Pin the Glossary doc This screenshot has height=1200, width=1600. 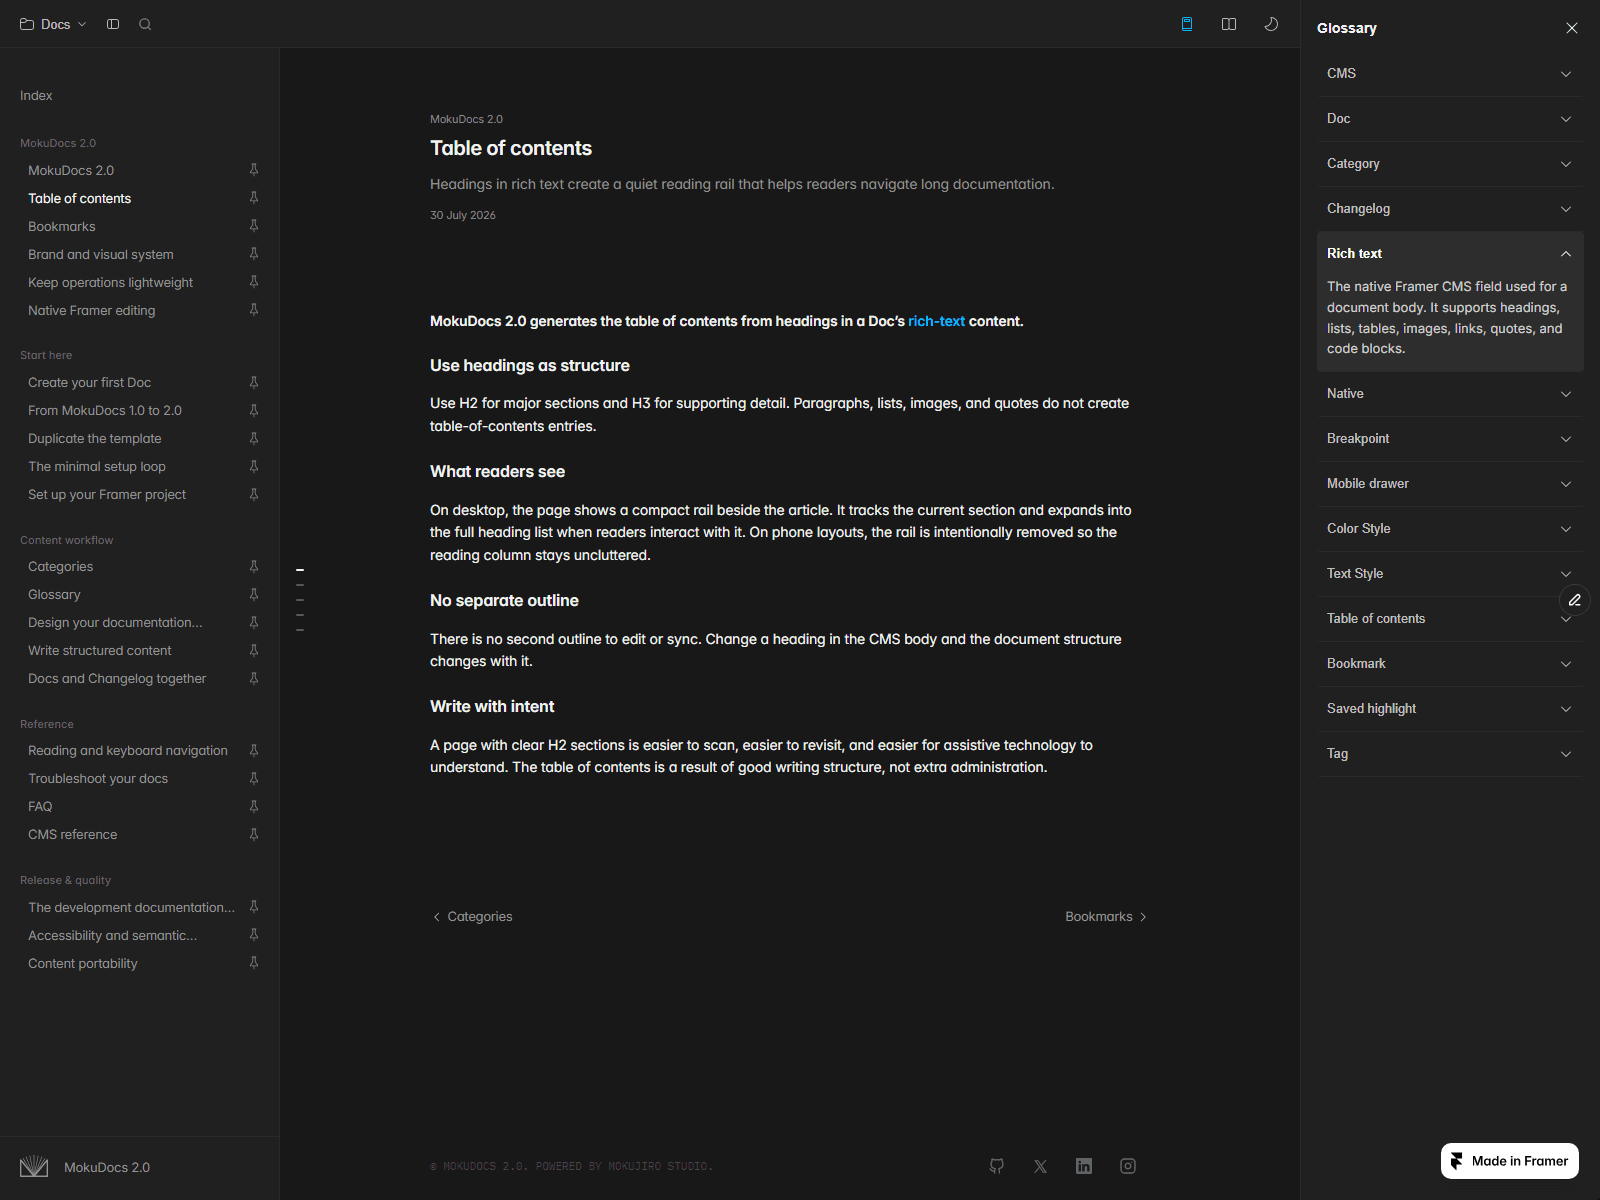tap(254, 594)
